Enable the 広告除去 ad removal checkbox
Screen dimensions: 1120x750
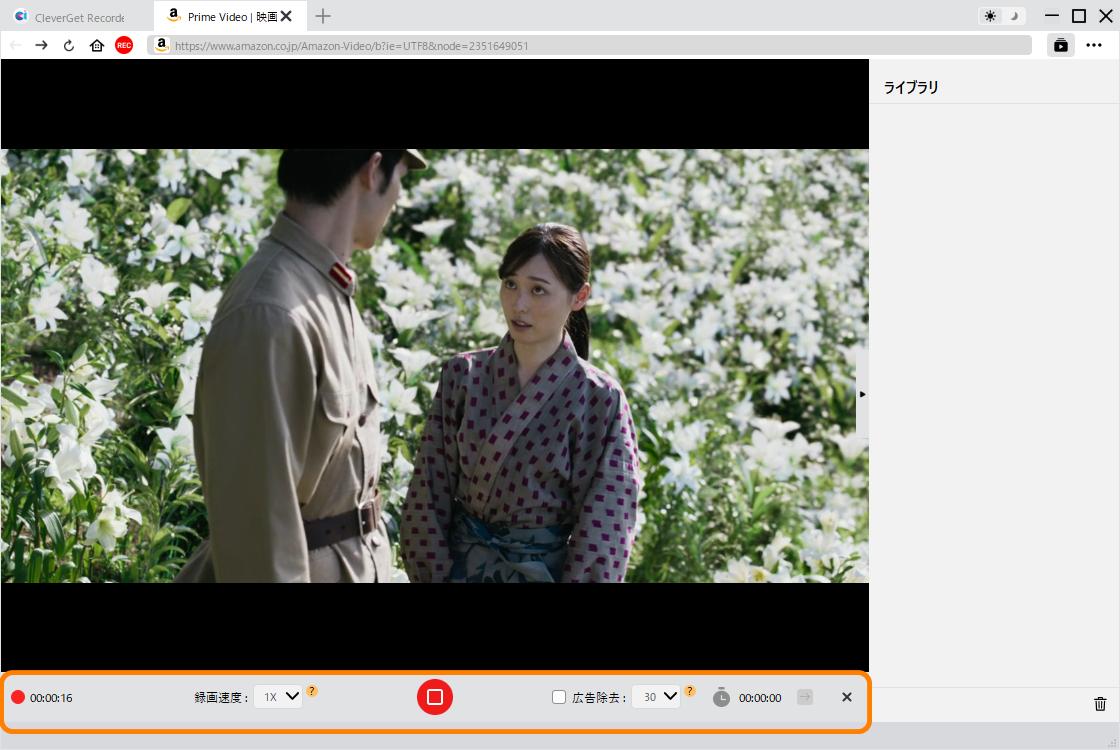(x=559, y=697)
